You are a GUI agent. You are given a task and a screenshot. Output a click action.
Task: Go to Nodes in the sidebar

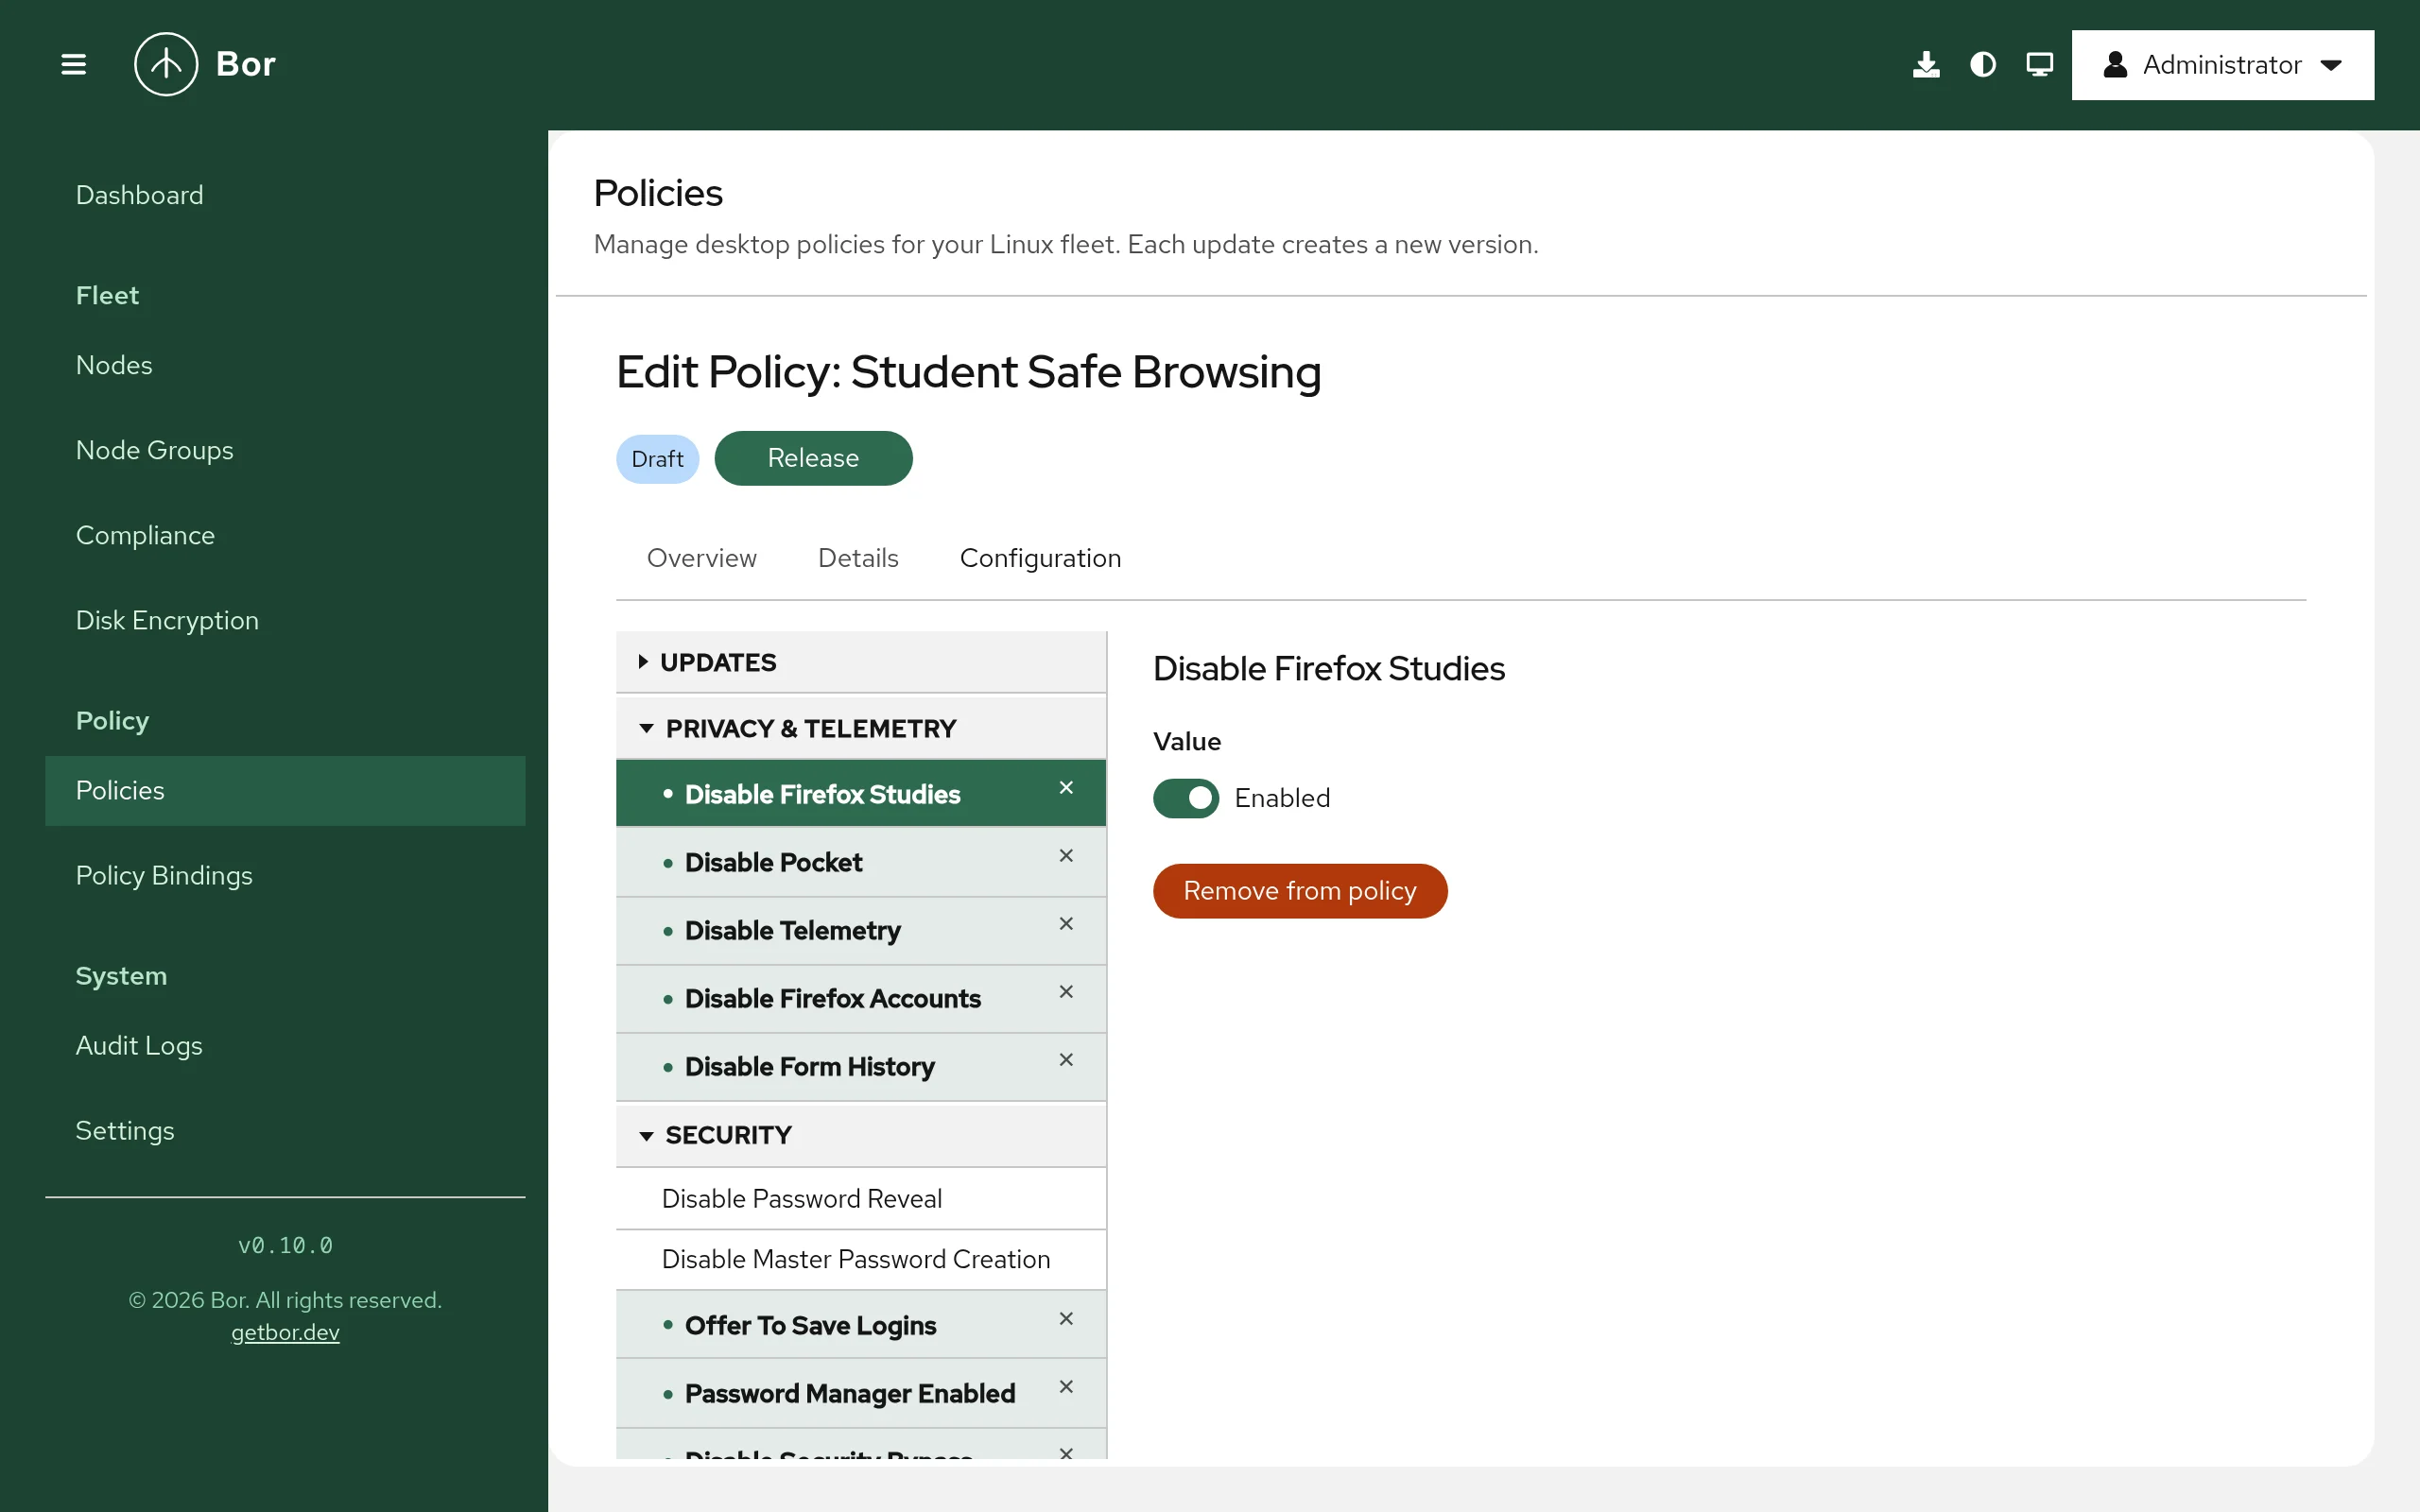(285, 365)
